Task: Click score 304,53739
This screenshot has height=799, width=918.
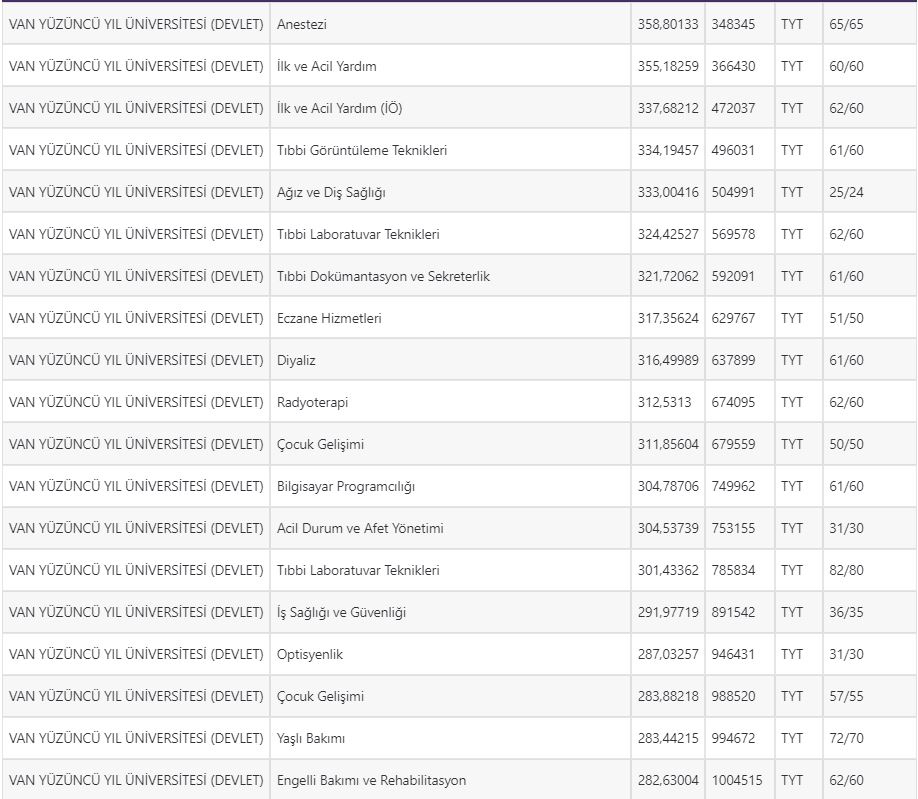Action: click(x=668, y=529)
